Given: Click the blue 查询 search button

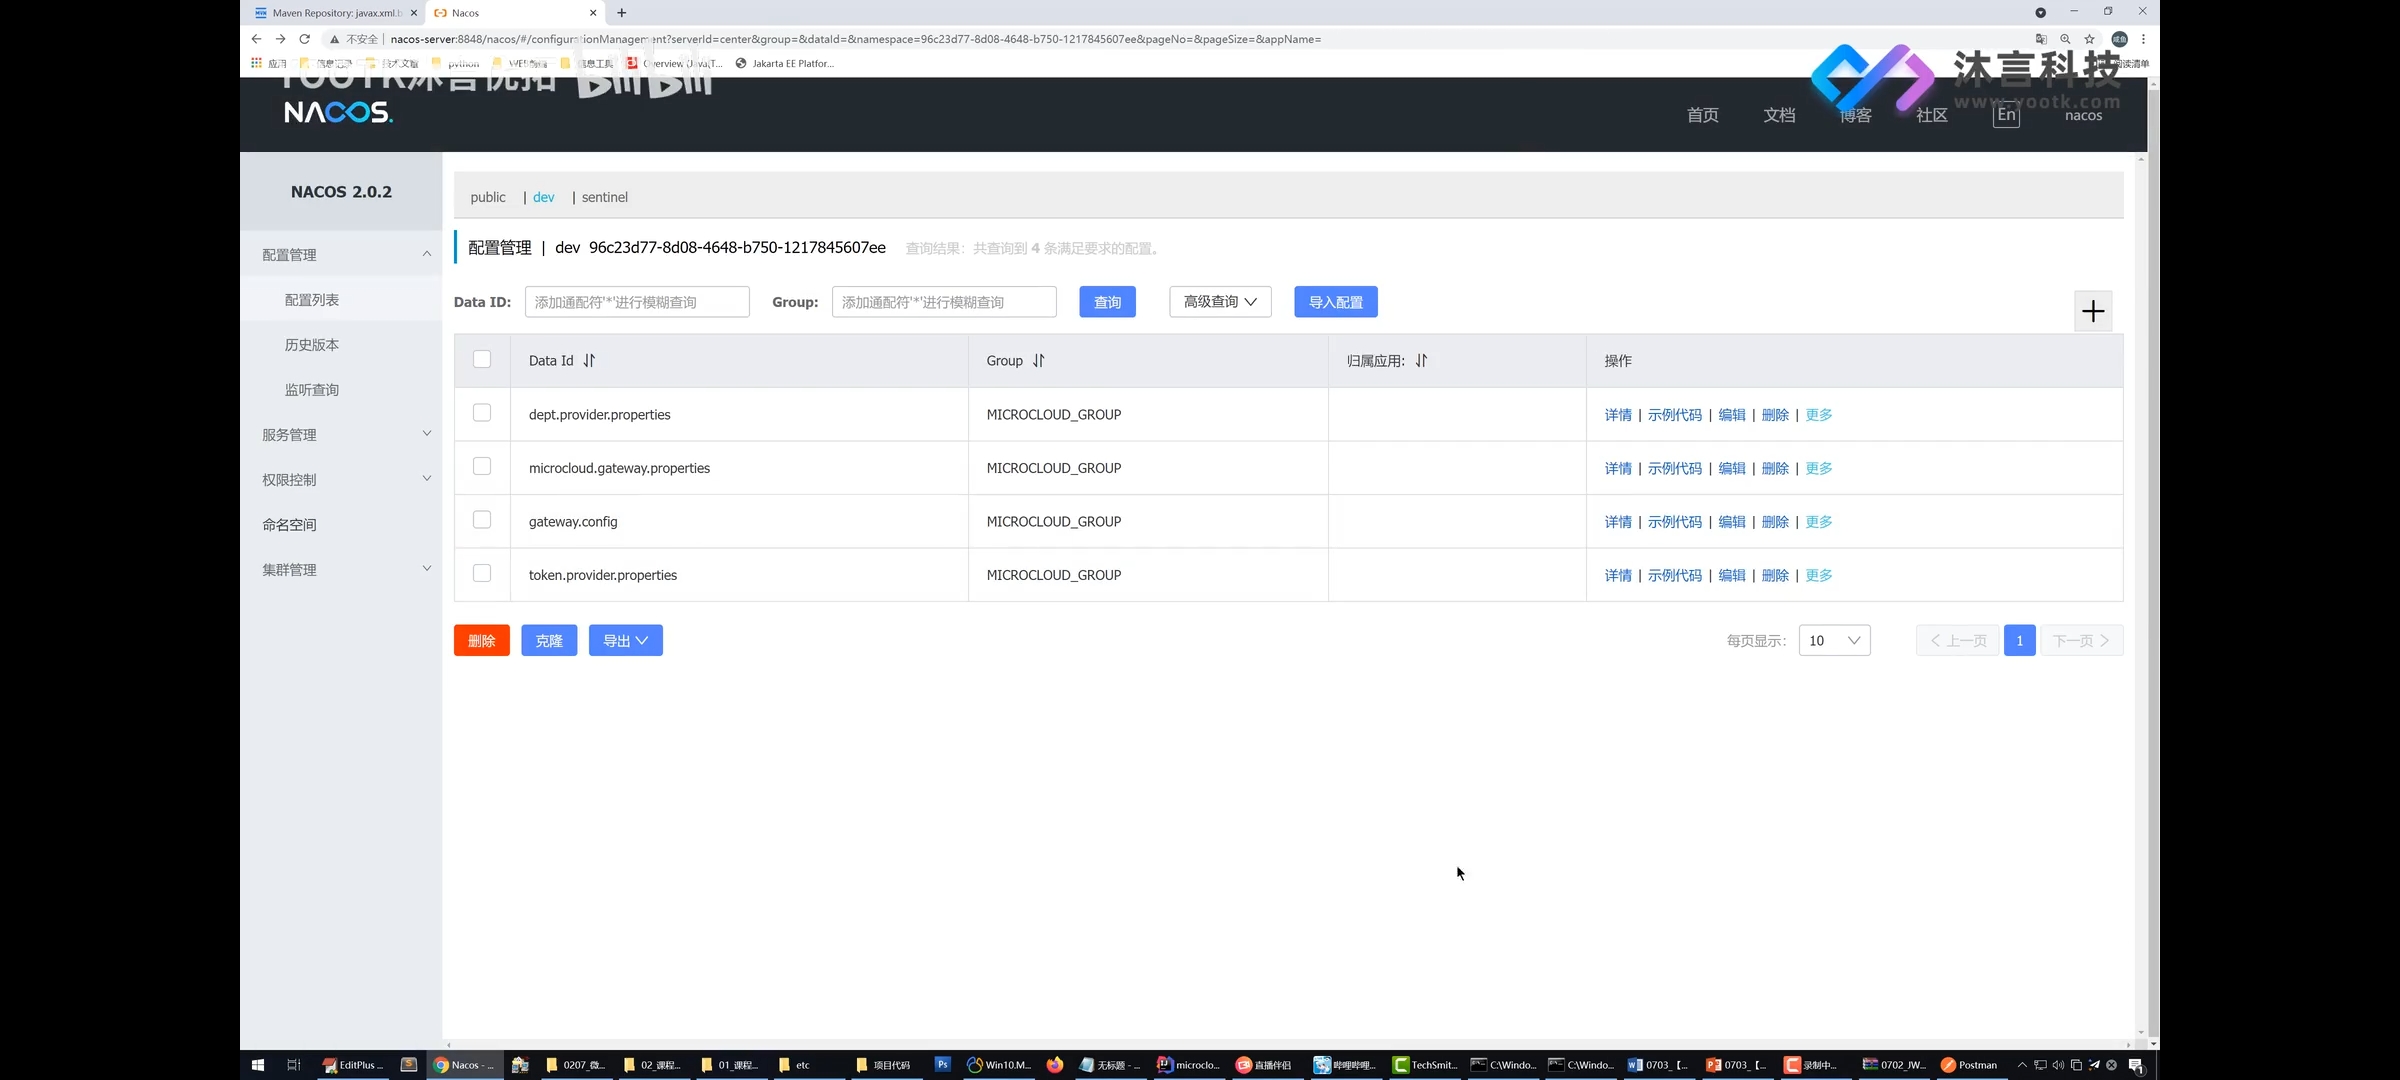Looking at the screenshot, I should pos(1107,302).
